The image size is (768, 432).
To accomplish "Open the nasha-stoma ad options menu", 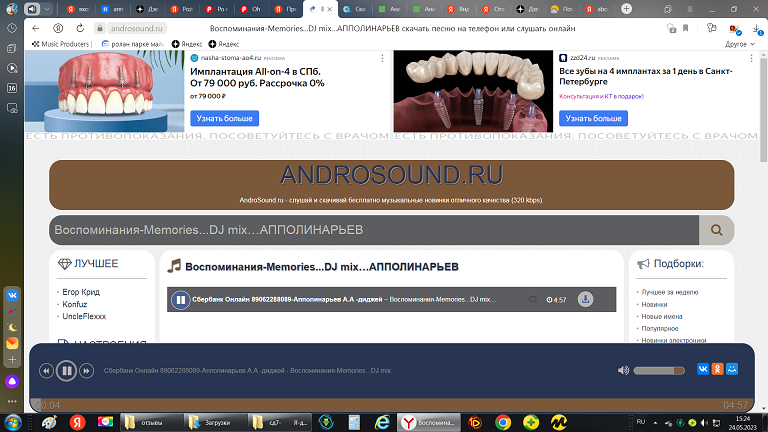I will click(382, 58).
